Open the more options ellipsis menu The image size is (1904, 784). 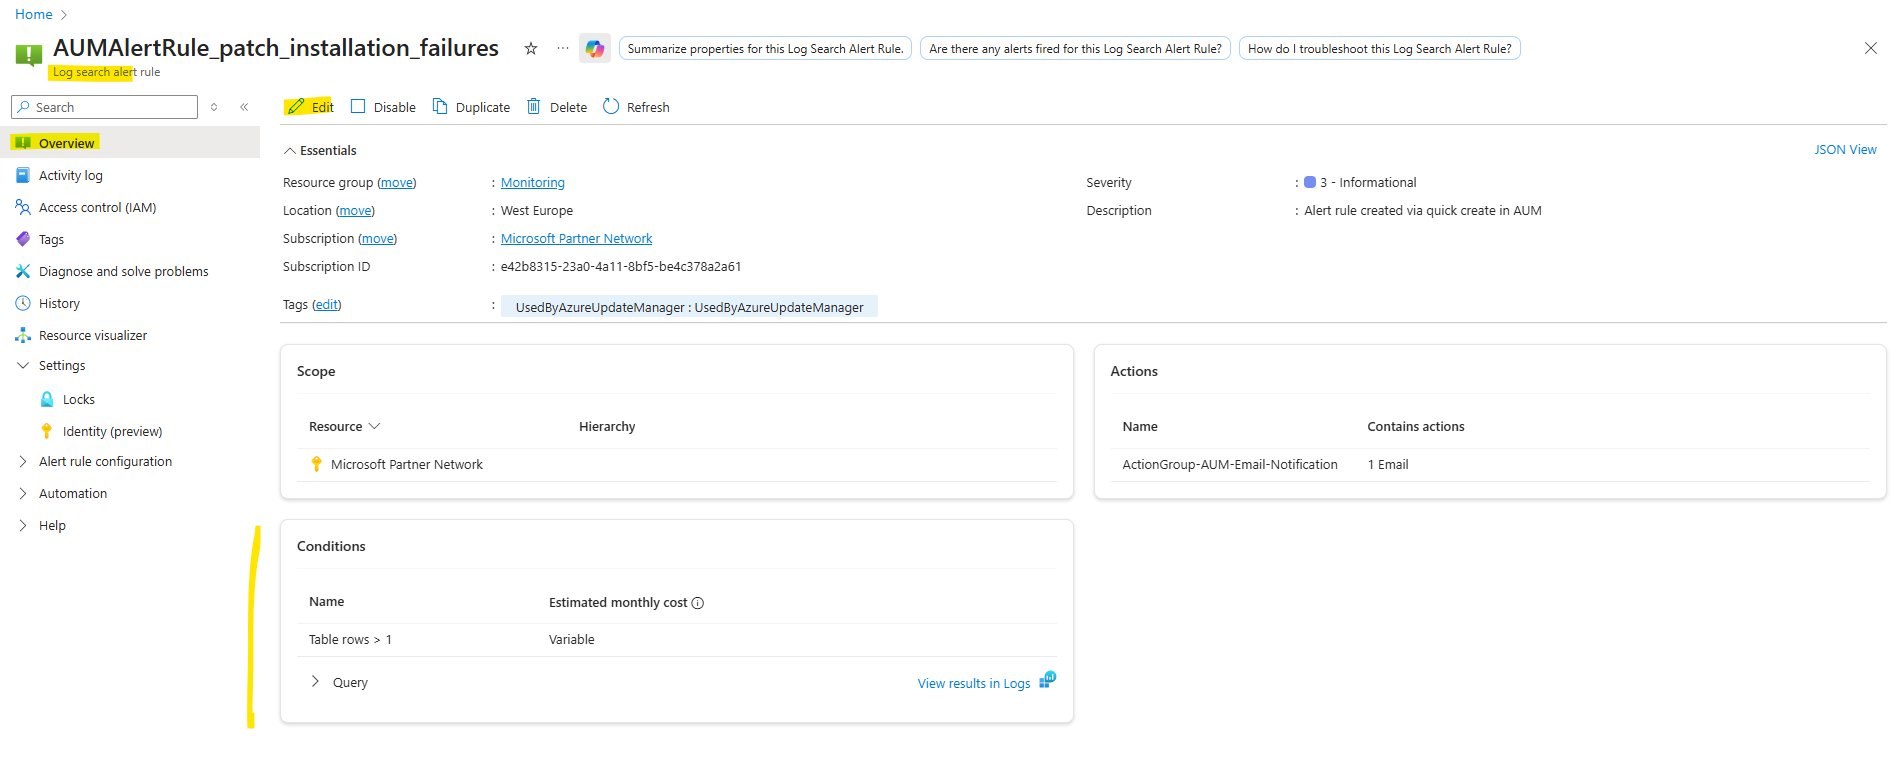click(563, 48)
